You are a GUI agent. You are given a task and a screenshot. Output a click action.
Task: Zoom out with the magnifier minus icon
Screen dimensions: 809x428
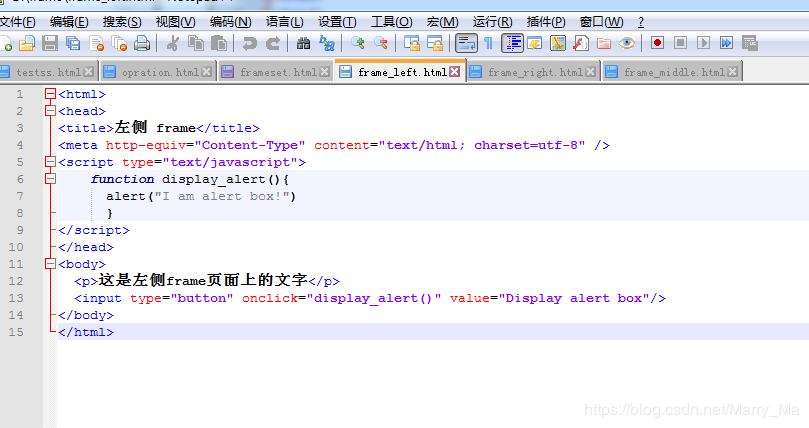(381, 43)
